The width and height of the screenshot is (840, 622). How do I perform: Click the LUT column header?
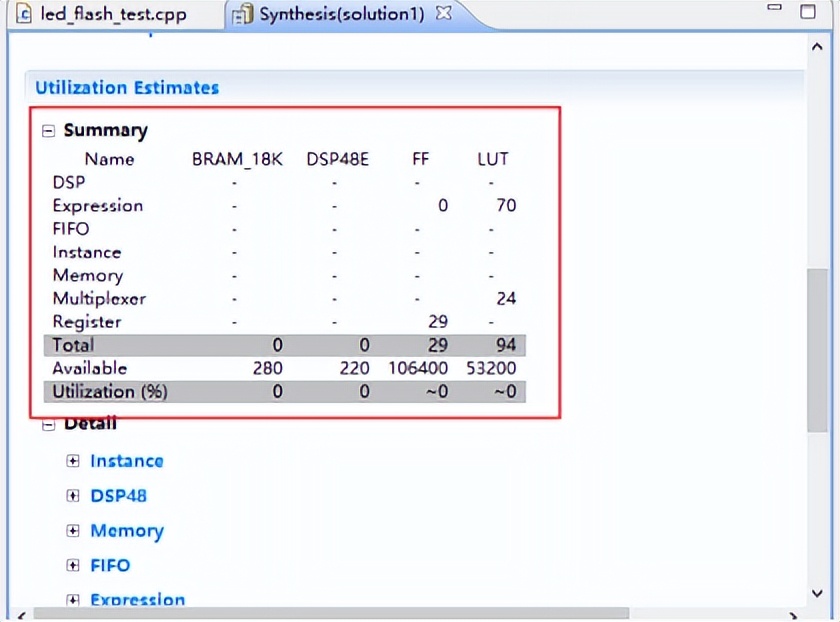[493, 159]
